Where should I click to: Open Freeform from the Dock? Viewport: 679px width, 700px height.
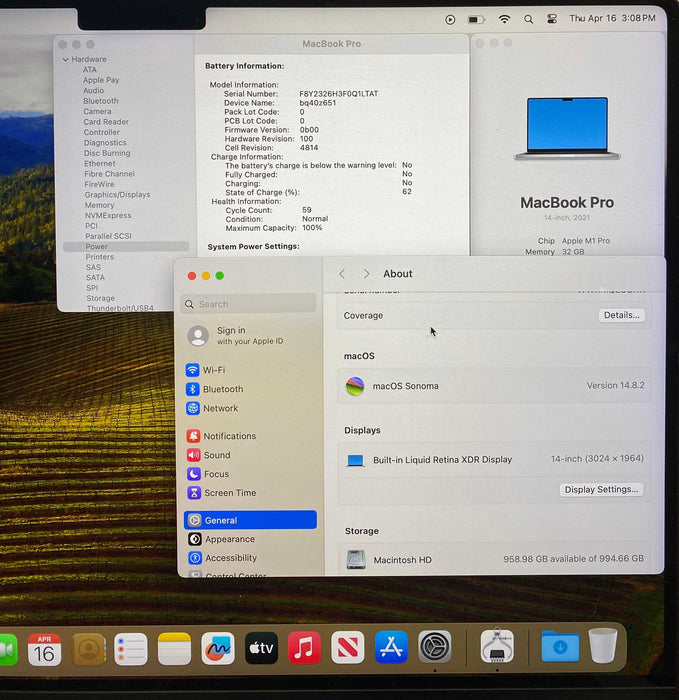click(x=218, y=648)
